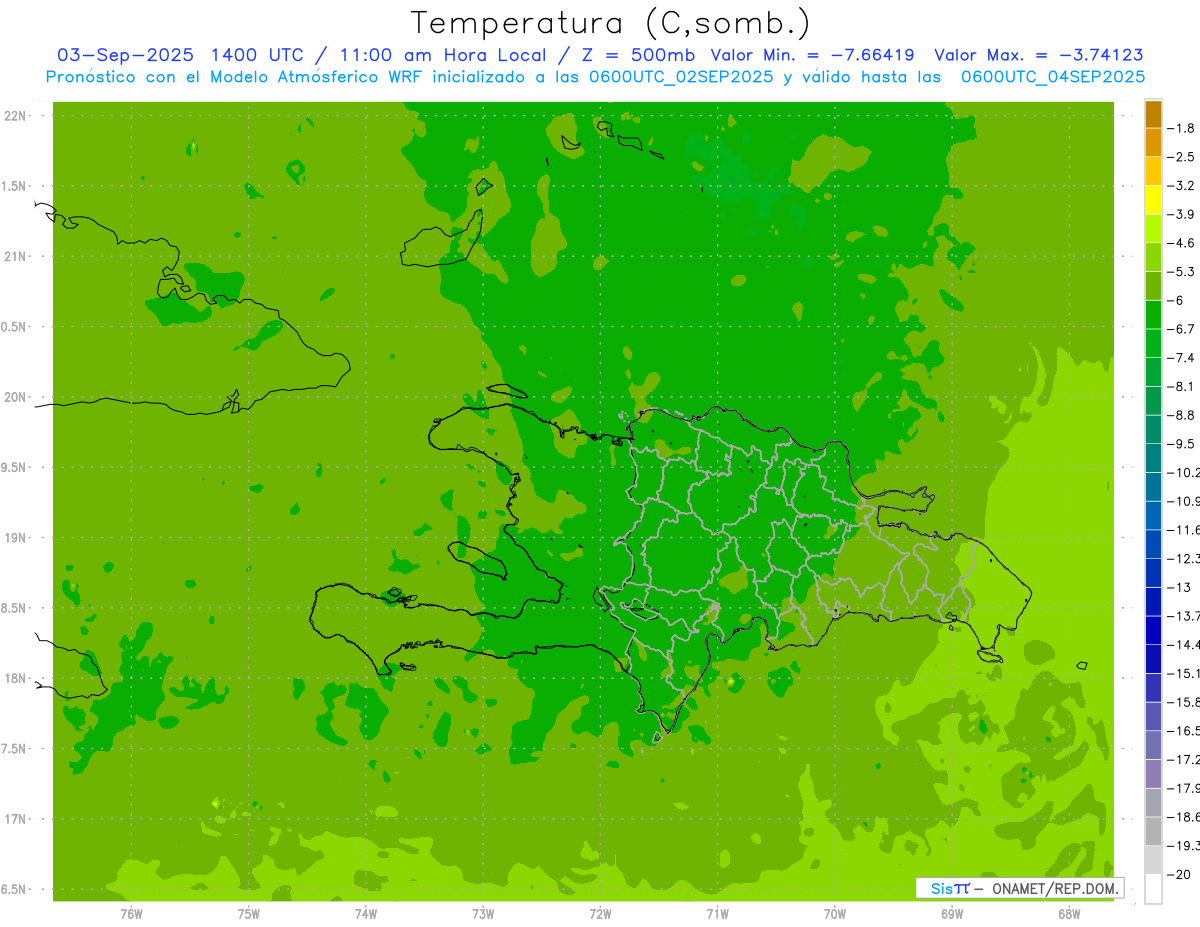Viewport: 1200px width, 927px height.
Task: Click the "22N" latitude label
Action: click(17, 116)
